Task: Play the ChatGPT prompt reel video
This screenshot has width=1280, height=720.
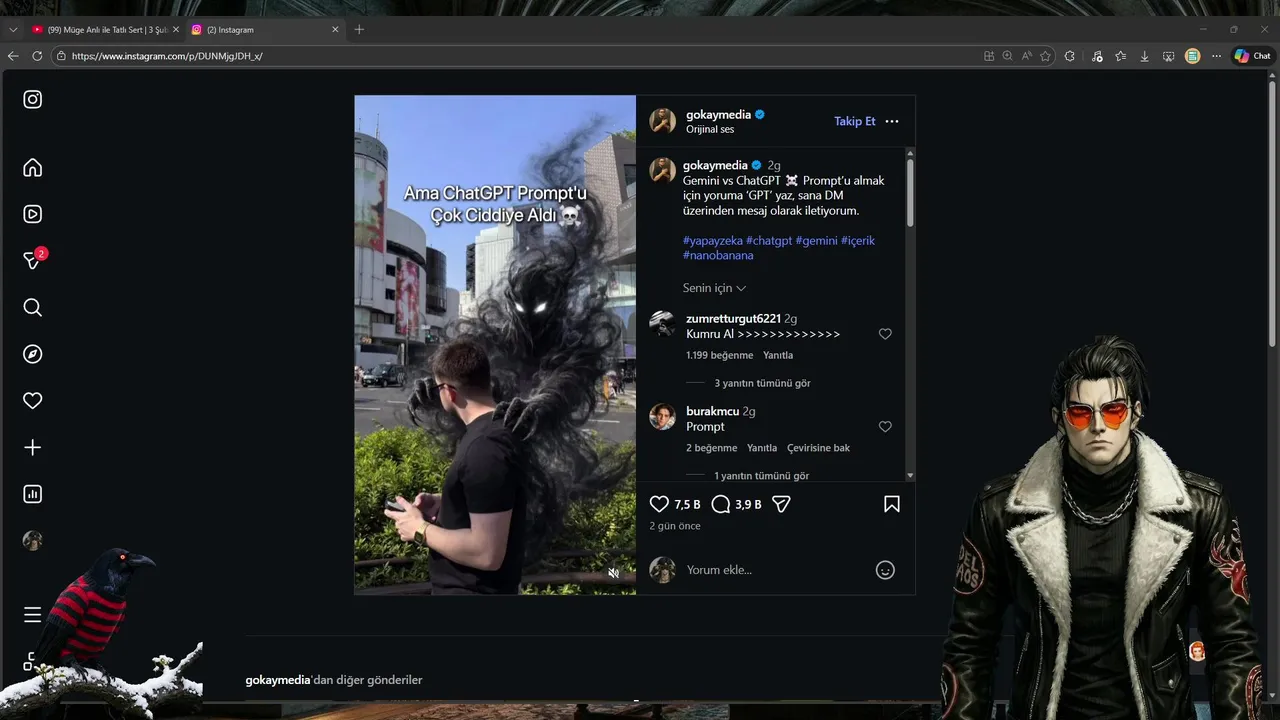Action: [495, 345]
